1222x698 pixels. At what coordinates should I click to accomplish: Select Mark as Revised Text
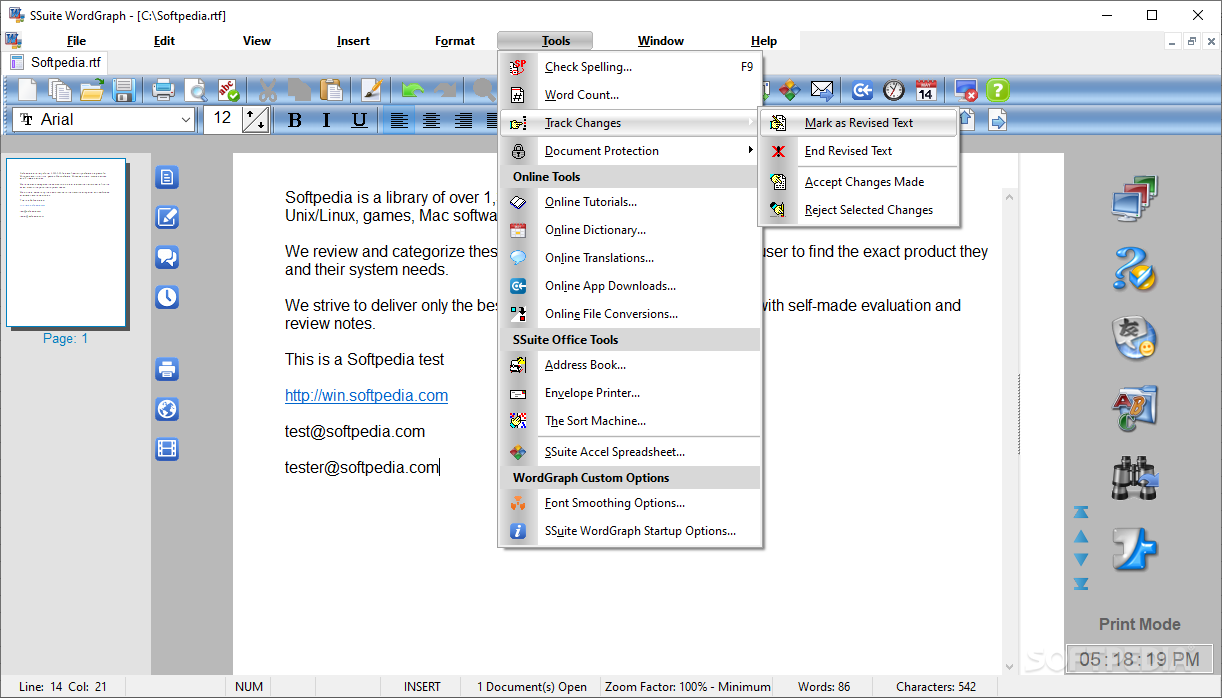pyautogui.click(x=859, y=123)
